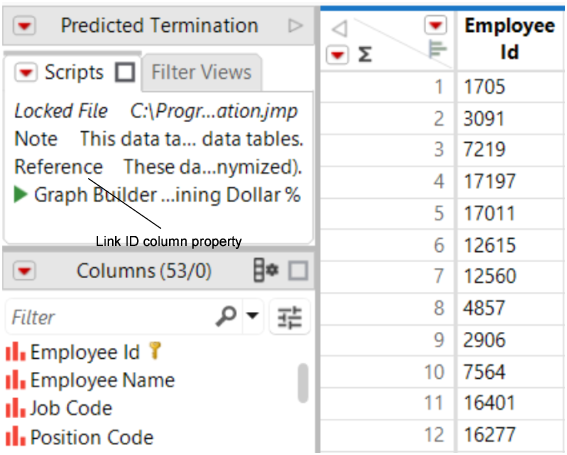The height and width of the screenshot is (455, 567).
Task: Click the cell with value 16401
Action: 511,403
